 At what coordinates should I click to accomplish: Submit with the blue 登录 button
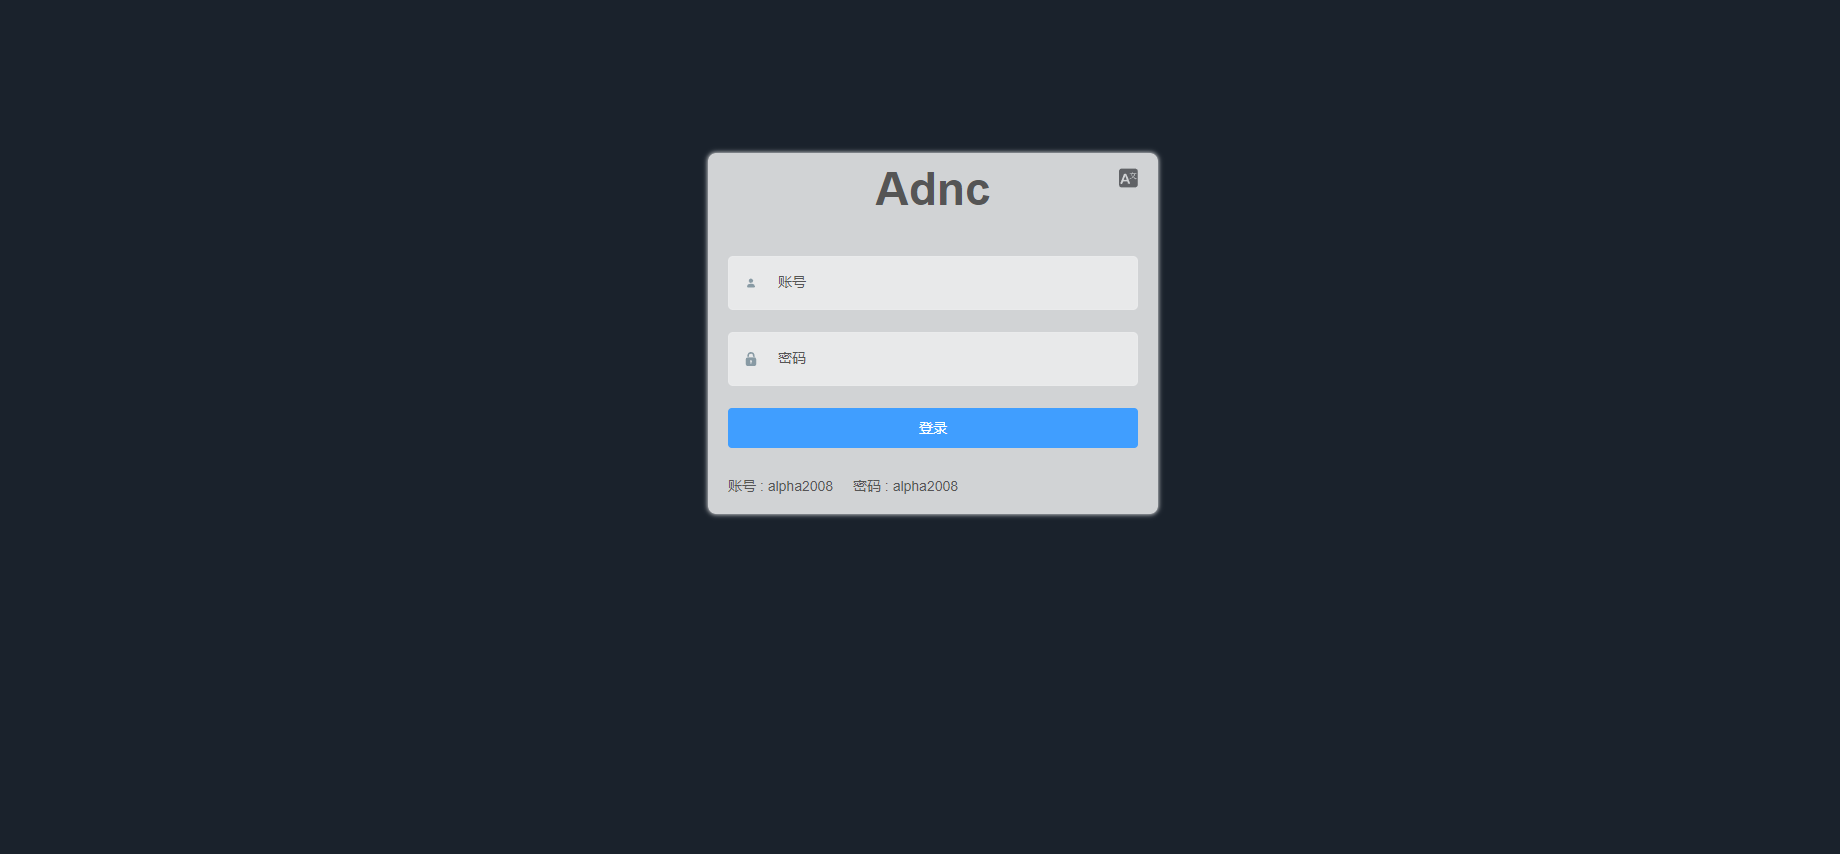click(x=933, y=428)
